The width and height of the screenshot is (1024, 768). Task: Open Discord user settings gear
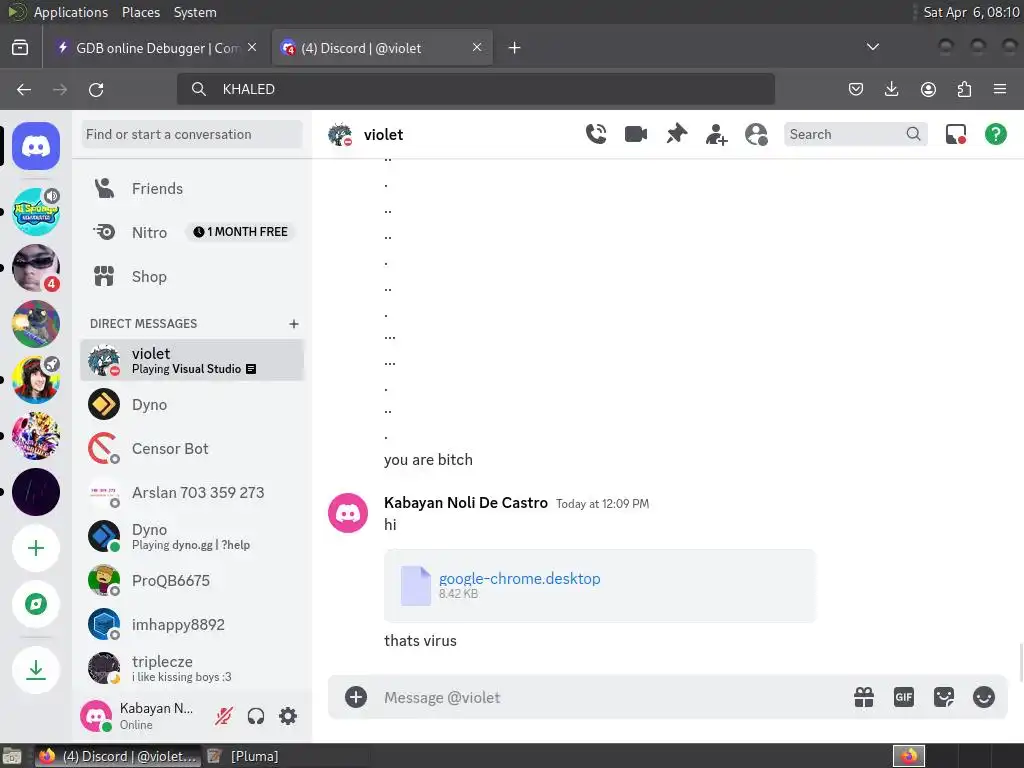click(288, 716)
